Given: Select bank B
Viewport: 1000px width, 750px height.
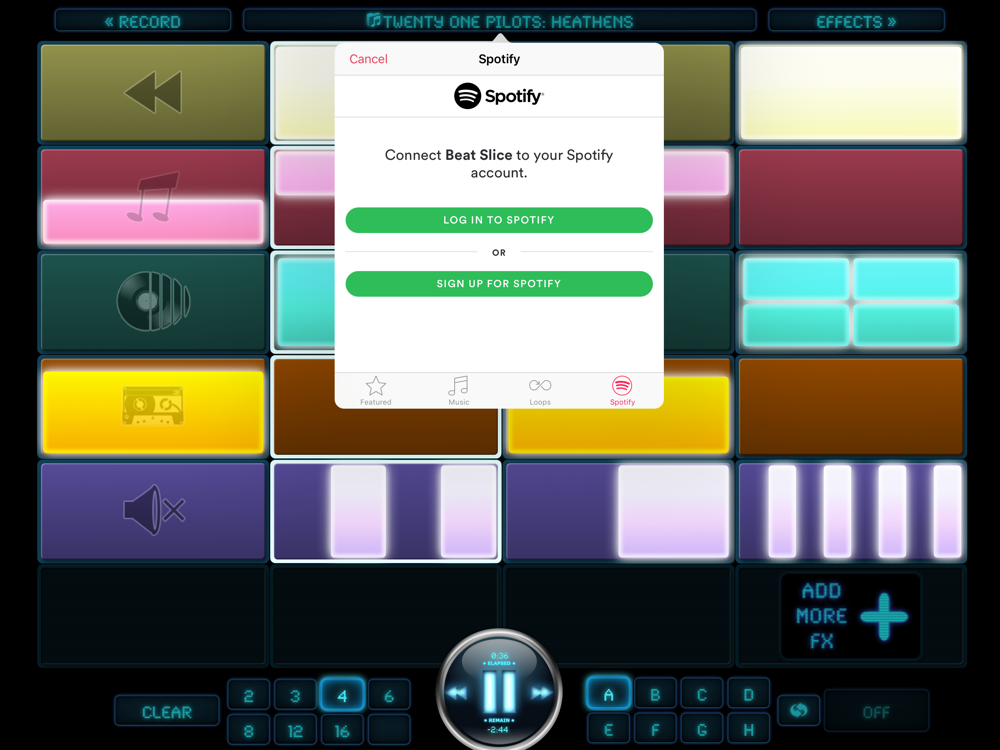Looking at the screenshot, I should tap(655, 694).
